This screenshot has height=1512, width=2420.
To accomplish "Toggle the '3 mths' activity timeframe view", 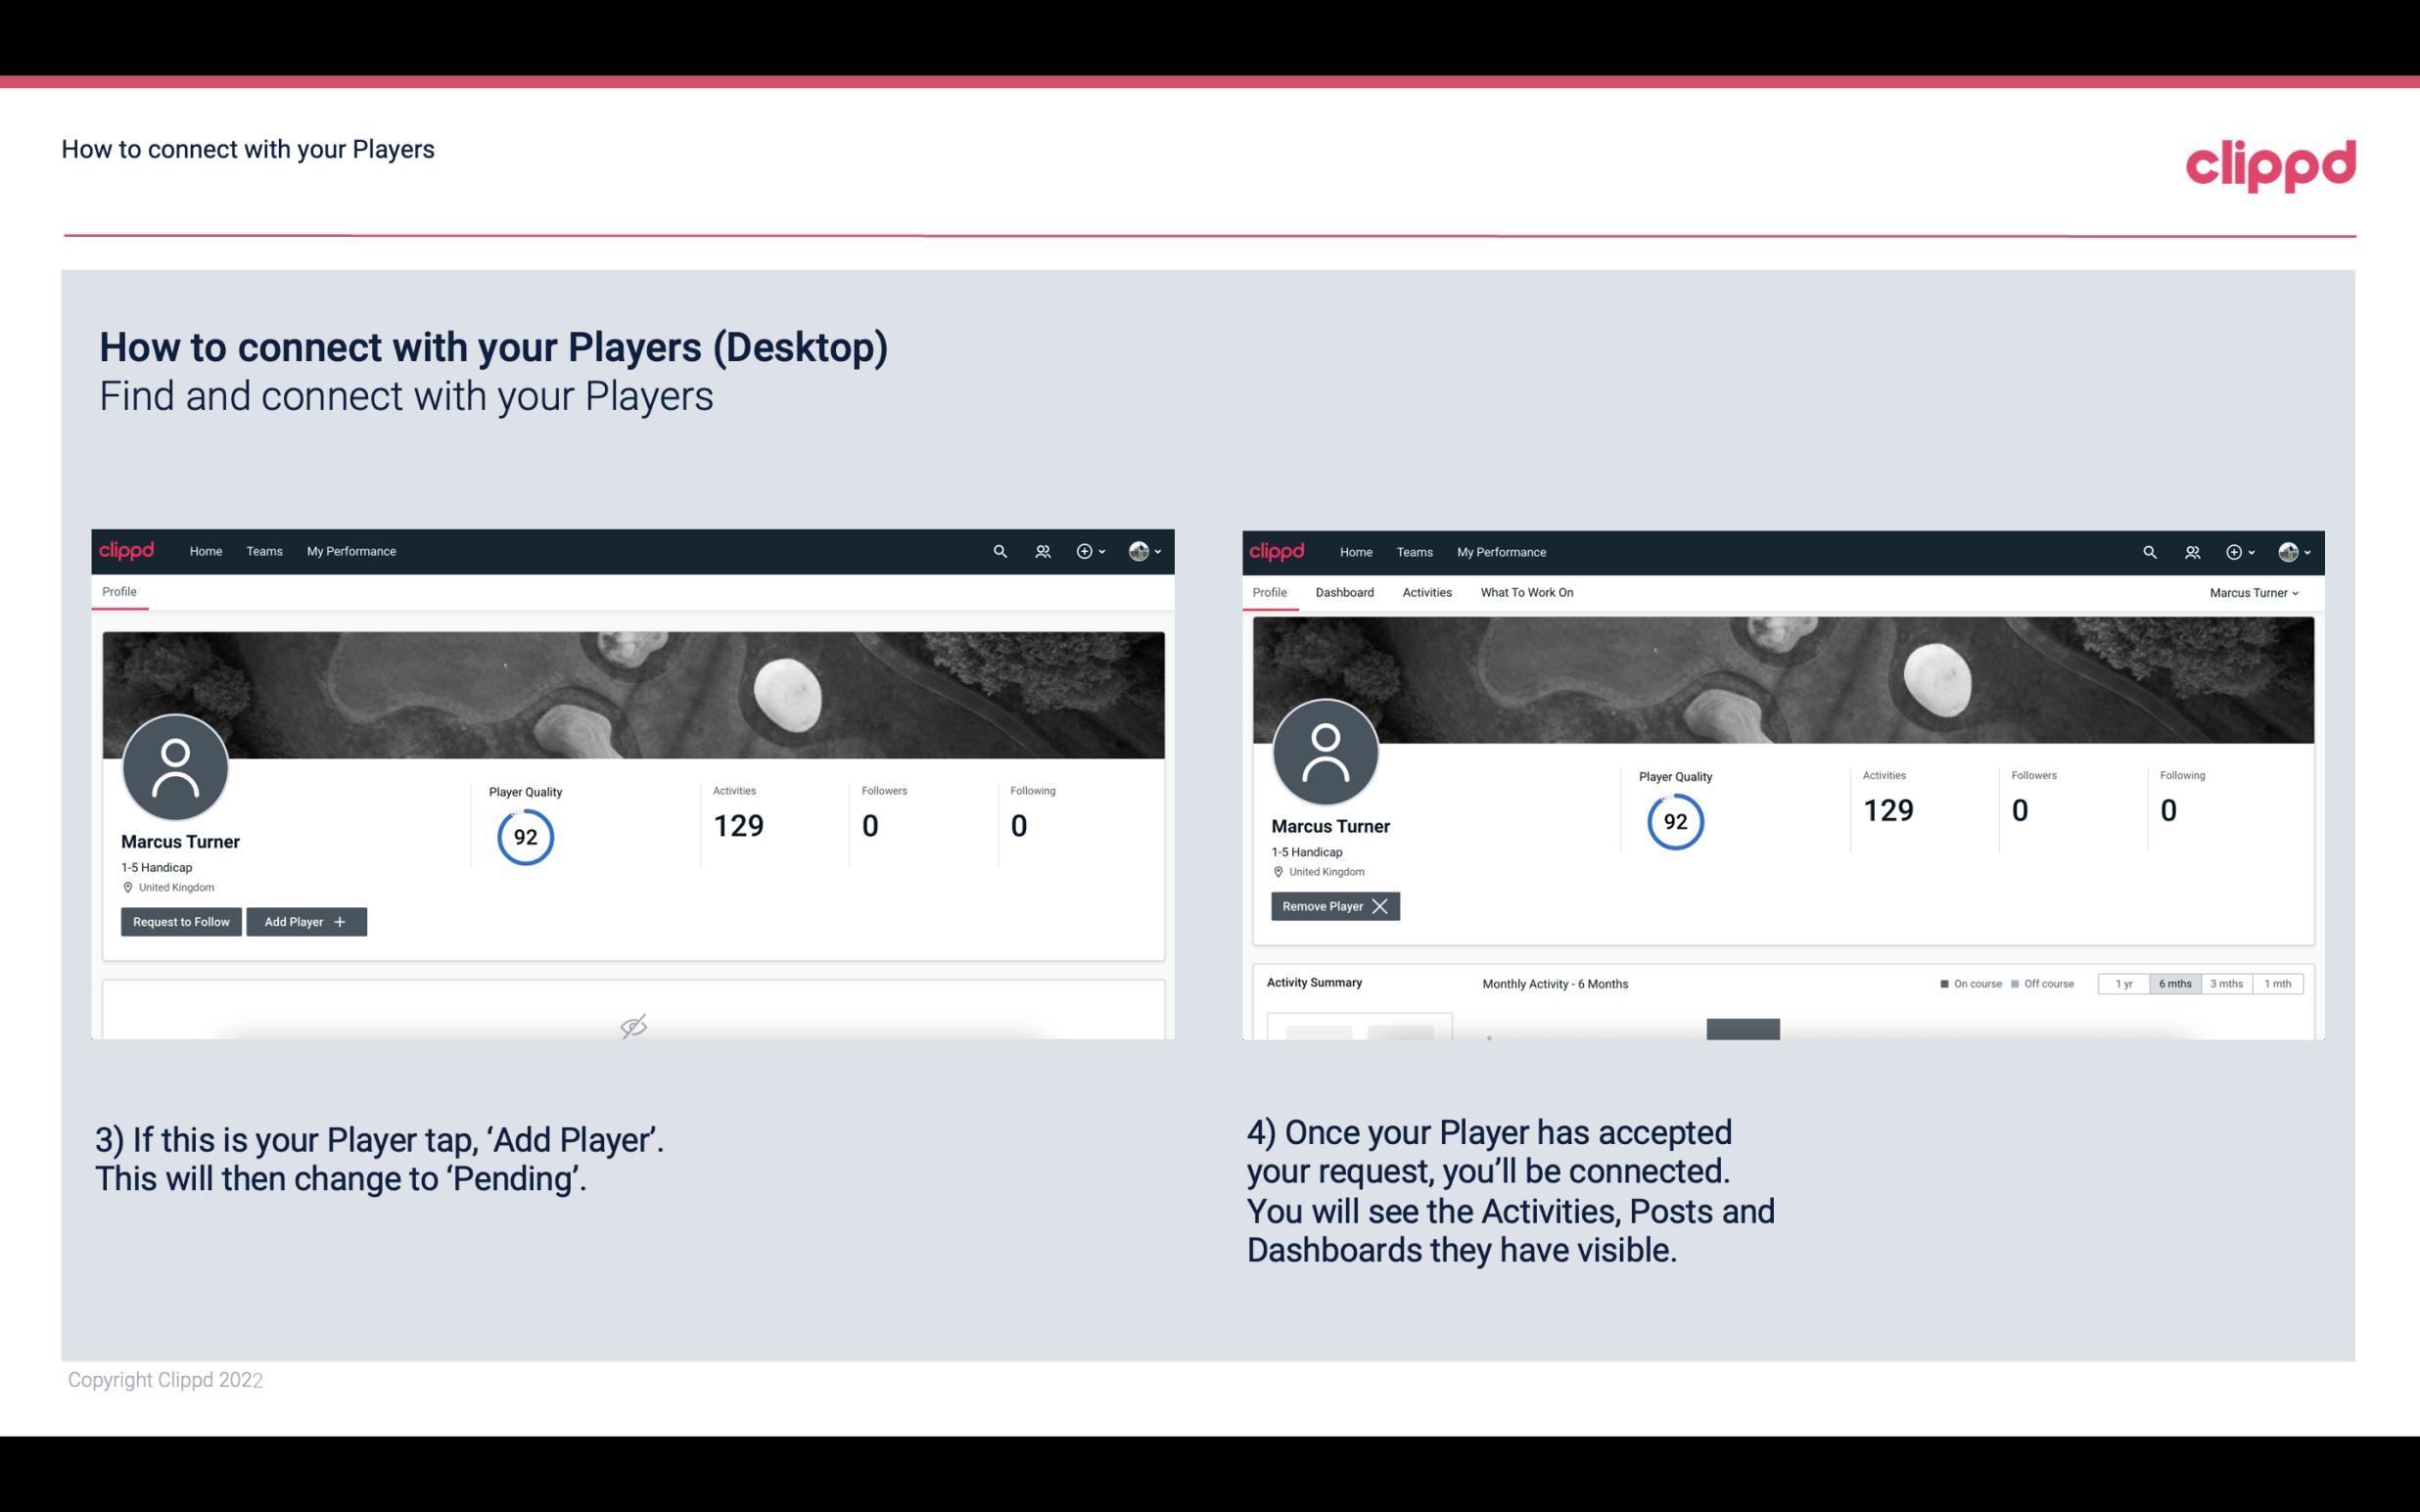I will (2226, 983).
